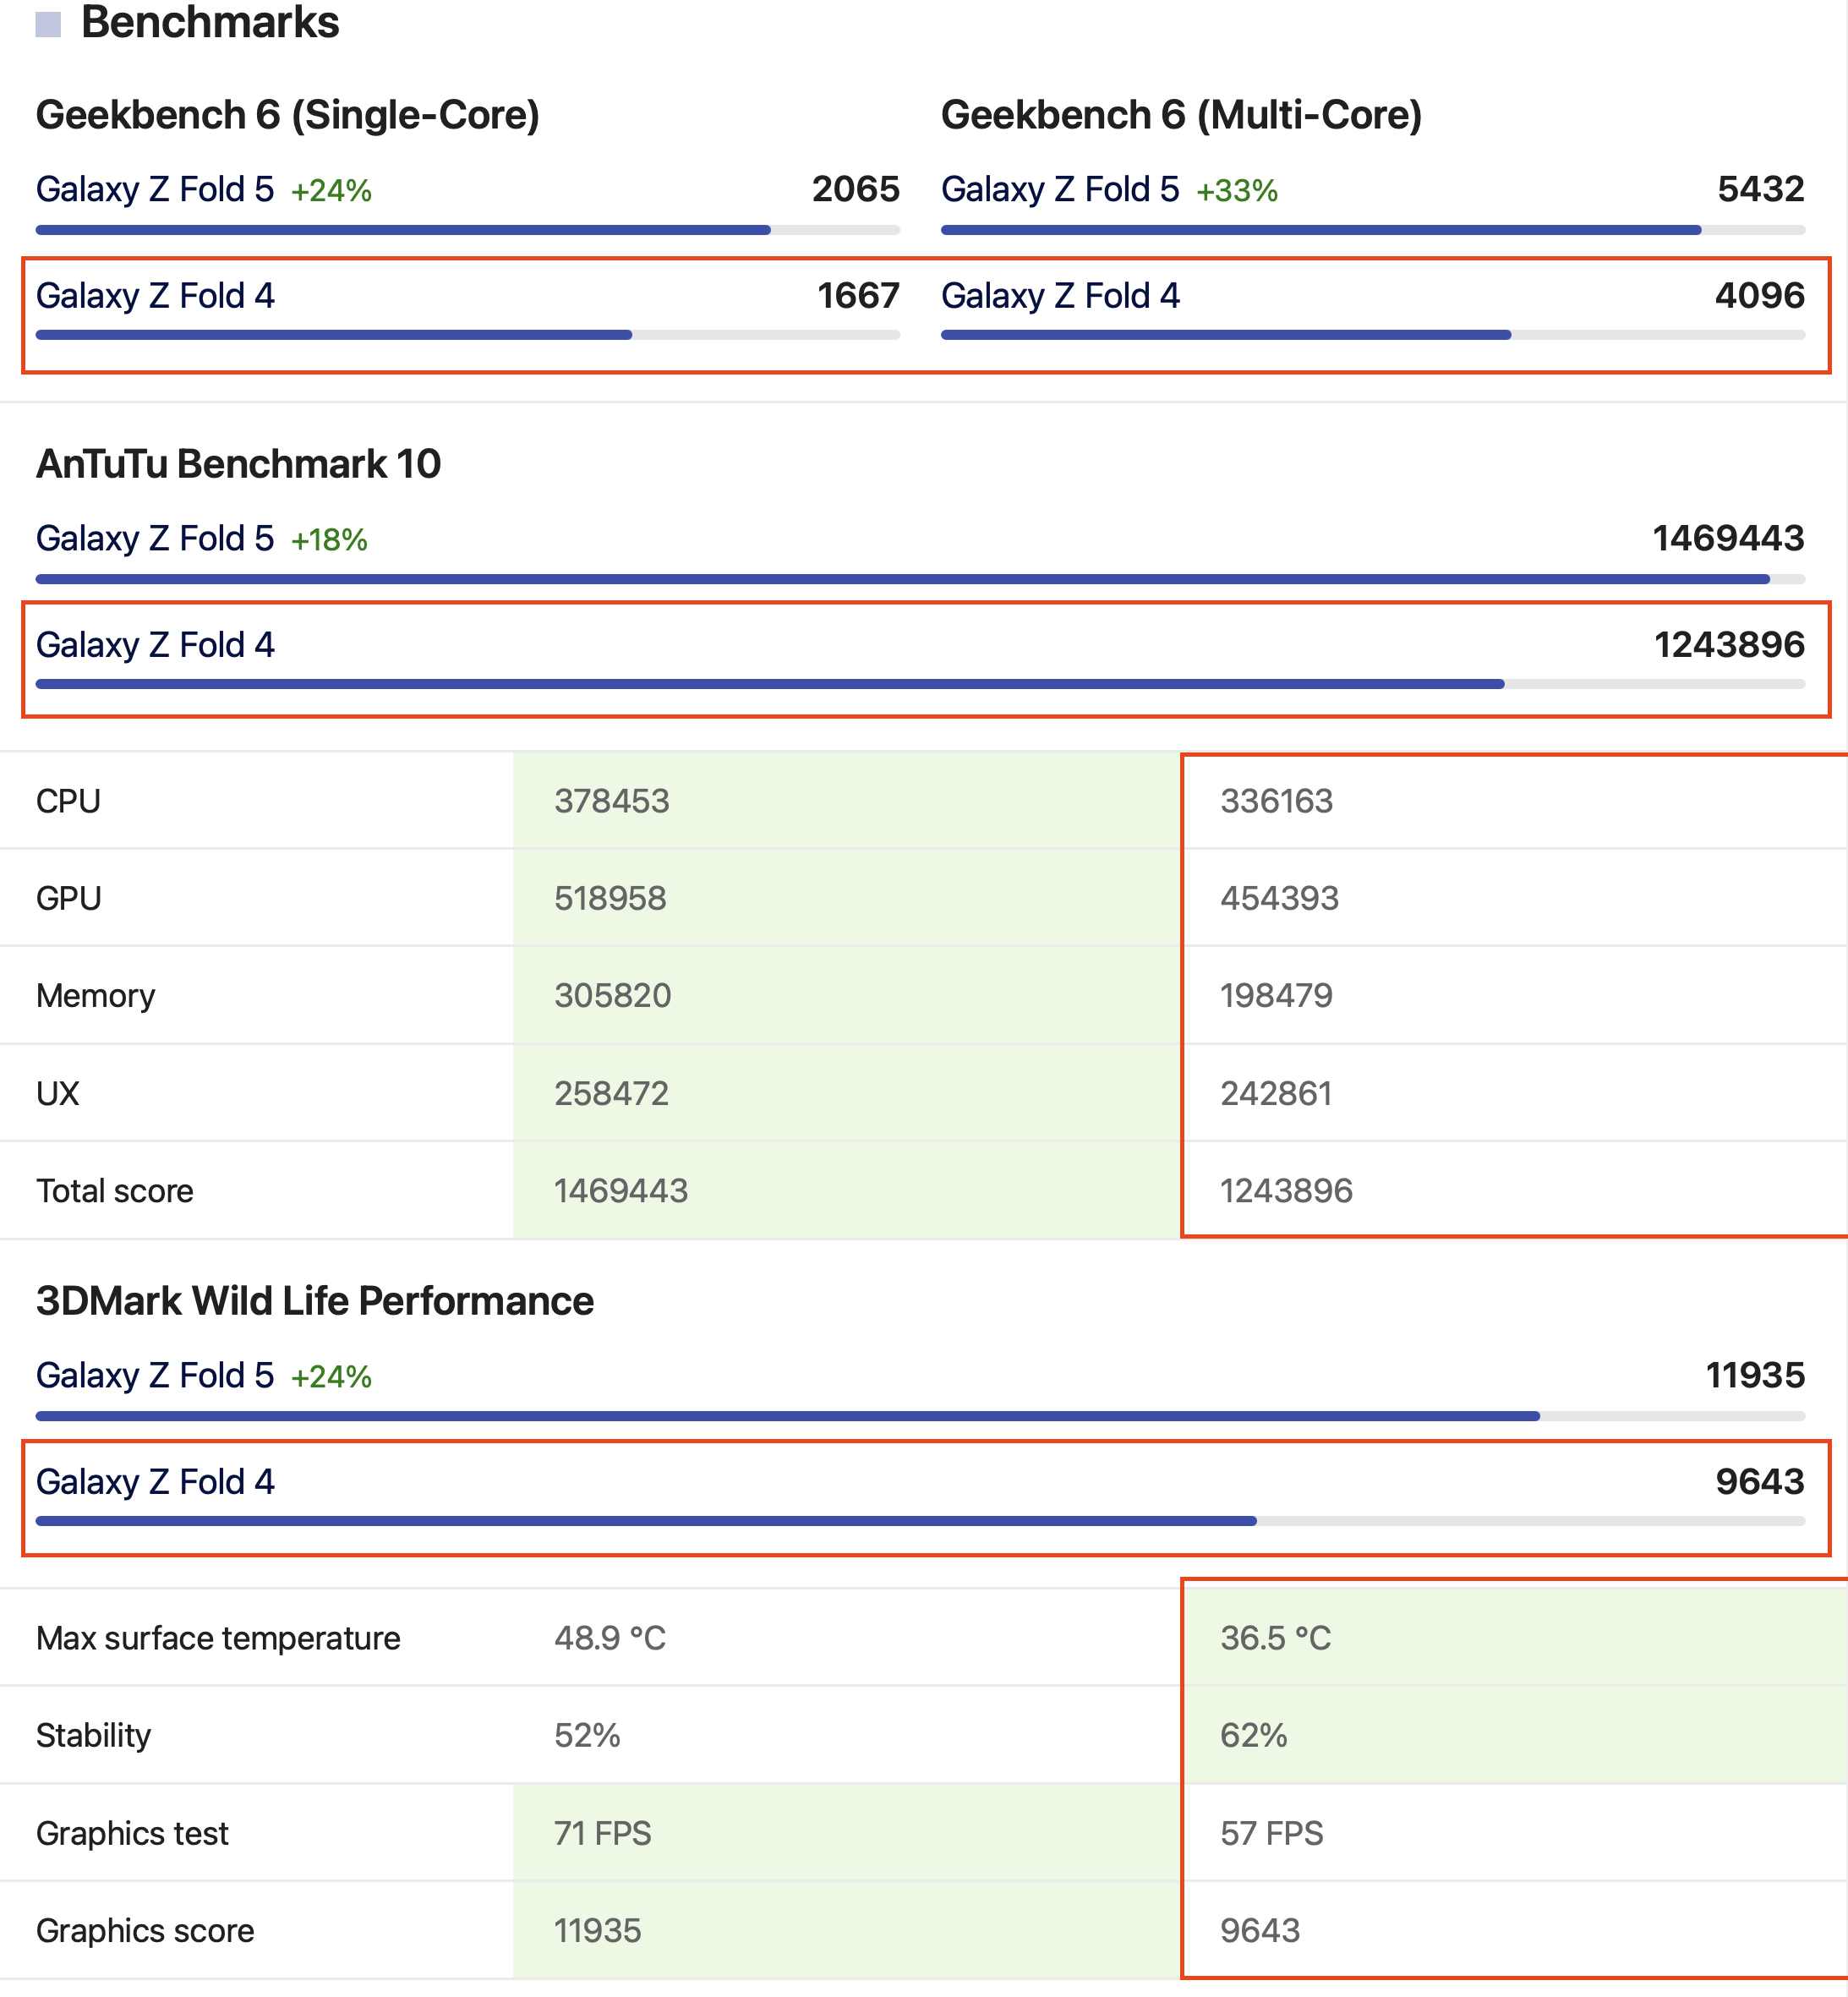
Task: Click the AnTuTu Benchmark 10 heading
Action: pos(238,464)
